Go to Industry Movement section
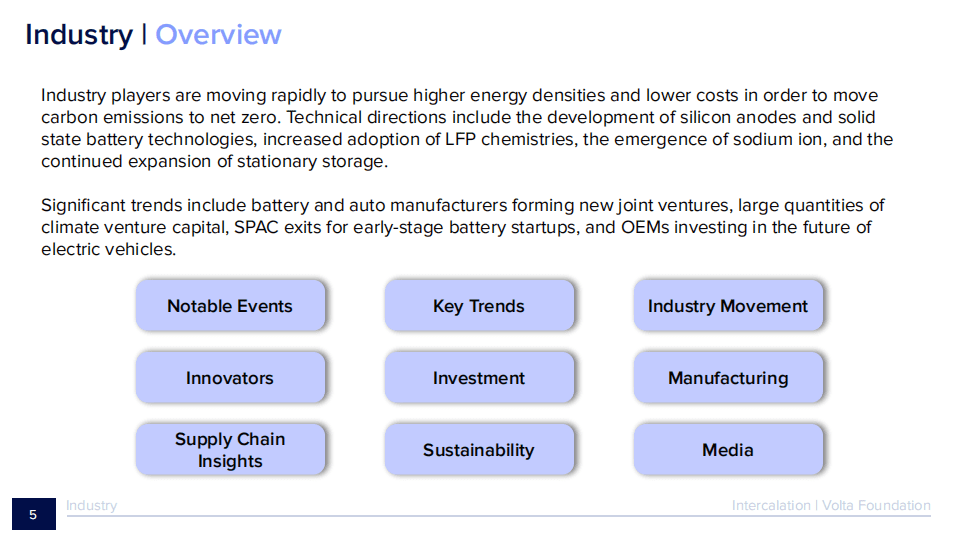959x539 pixels. [728, 306]
